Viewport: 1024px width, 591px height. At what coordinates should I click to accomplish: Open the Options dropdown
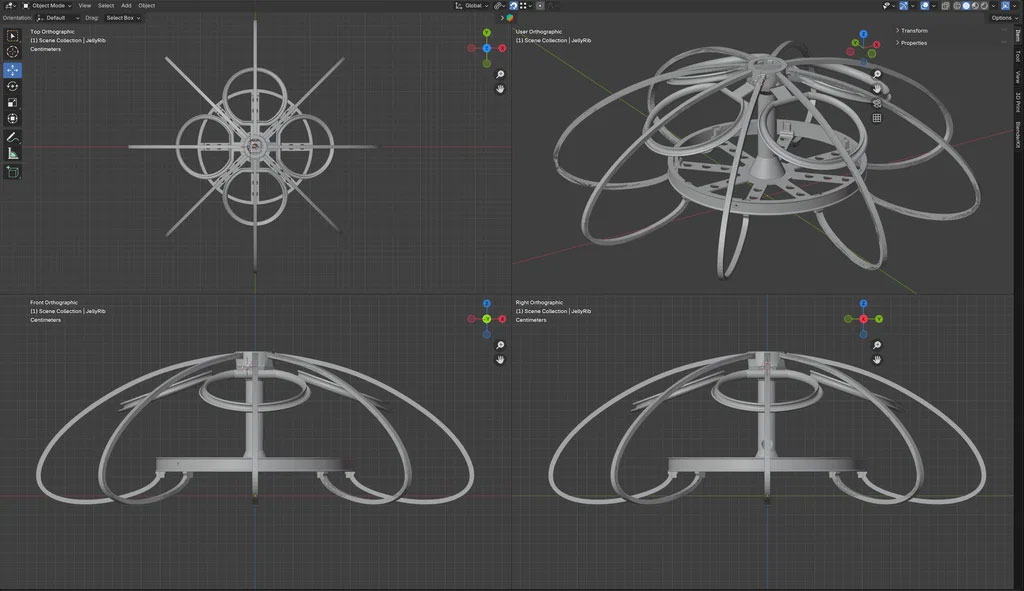[1002, 18]
